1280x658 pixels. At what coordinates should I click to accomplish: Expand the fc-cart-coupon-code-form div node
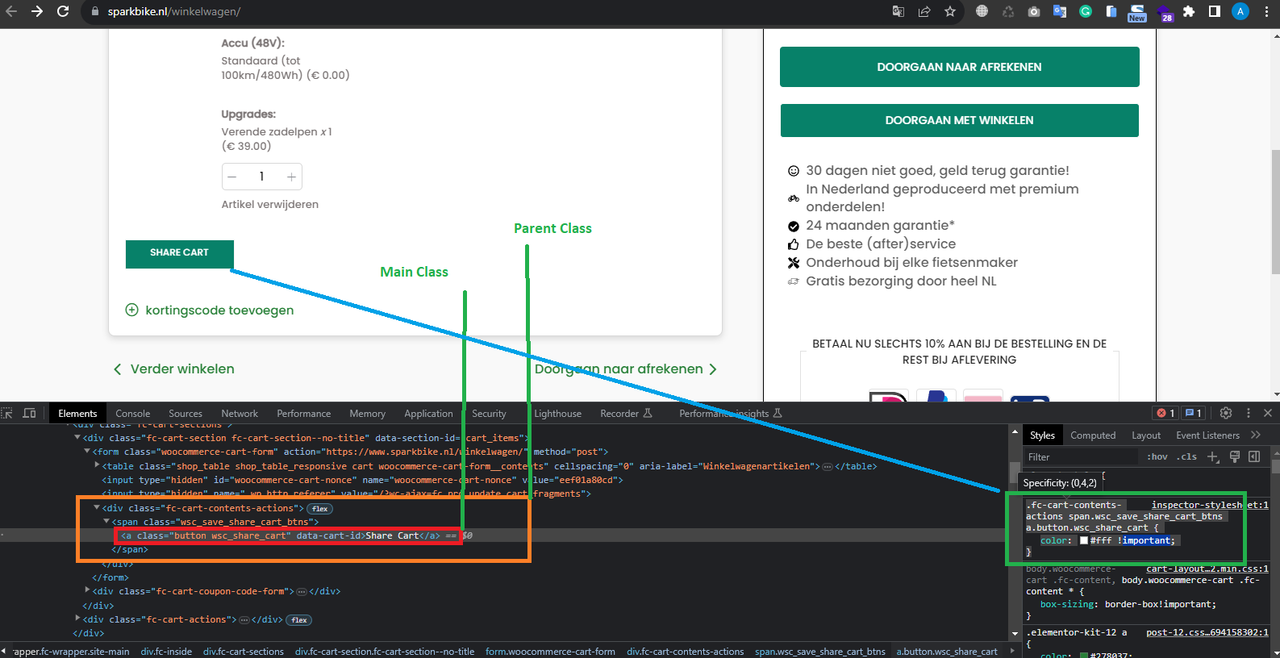point(88,591)
